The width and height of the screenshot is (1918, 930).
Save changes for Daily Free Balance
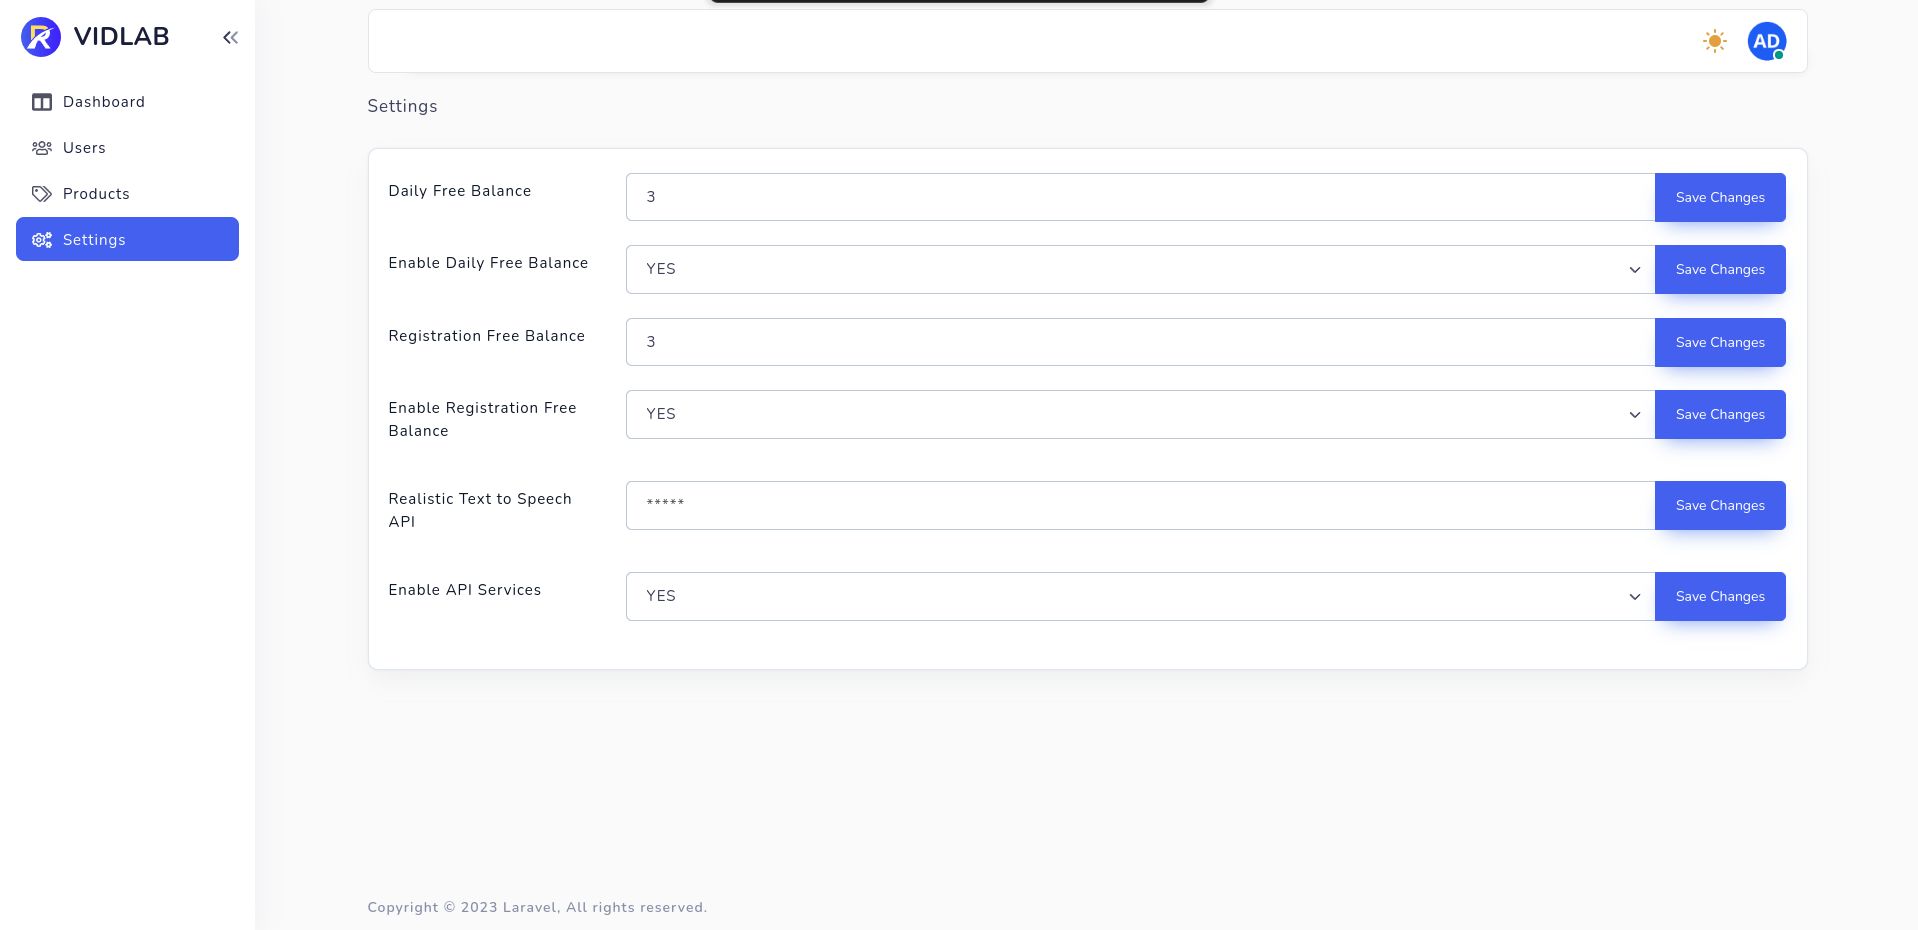pyautogui.click(x=1720, y=197)
